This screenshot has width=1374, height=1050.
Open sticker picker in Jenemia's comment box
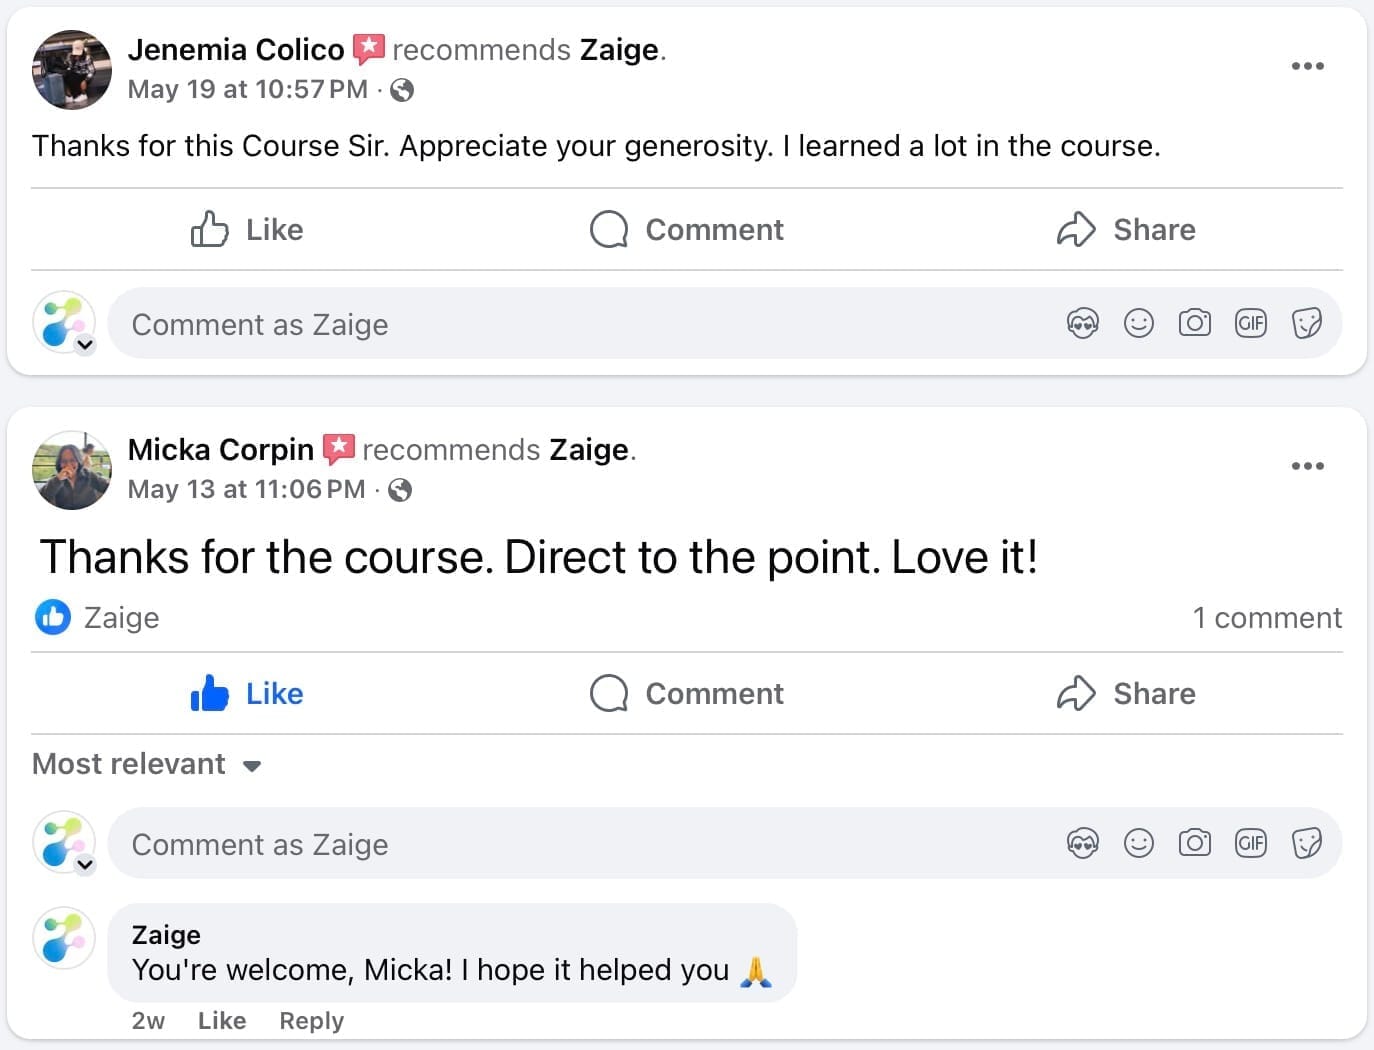tap(1307, 323)
